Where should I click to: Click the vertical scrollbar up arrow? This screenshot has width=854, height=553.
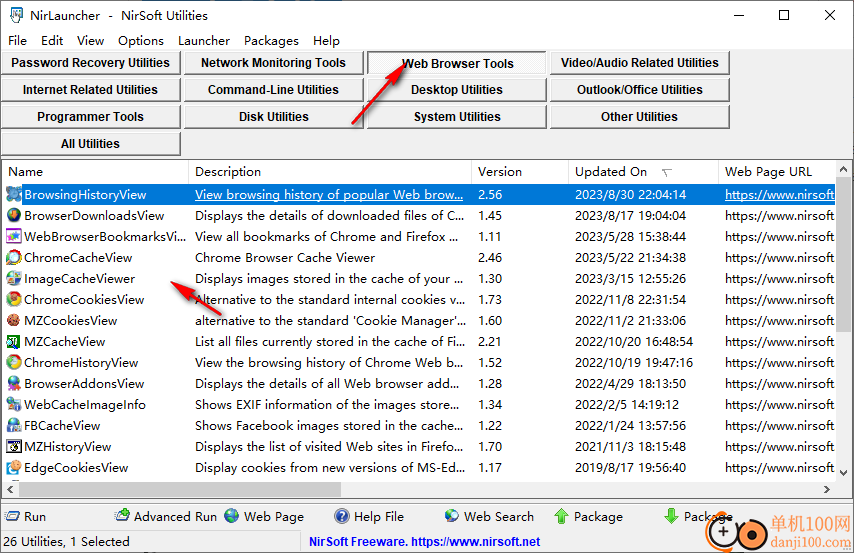click(844, 169)
